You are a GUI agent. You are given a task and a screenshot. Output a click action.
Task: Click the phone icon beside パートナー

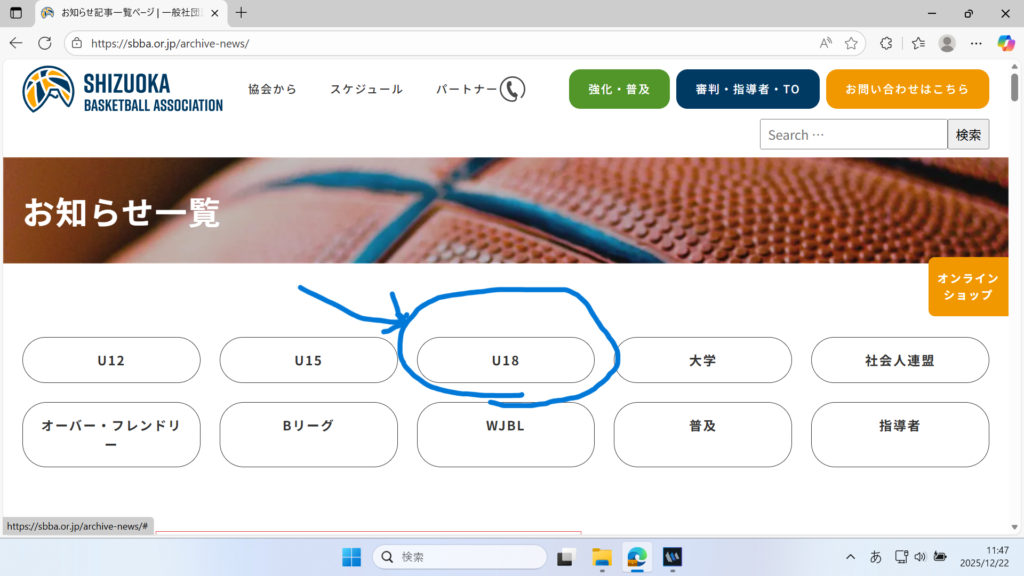coord(512,89)
